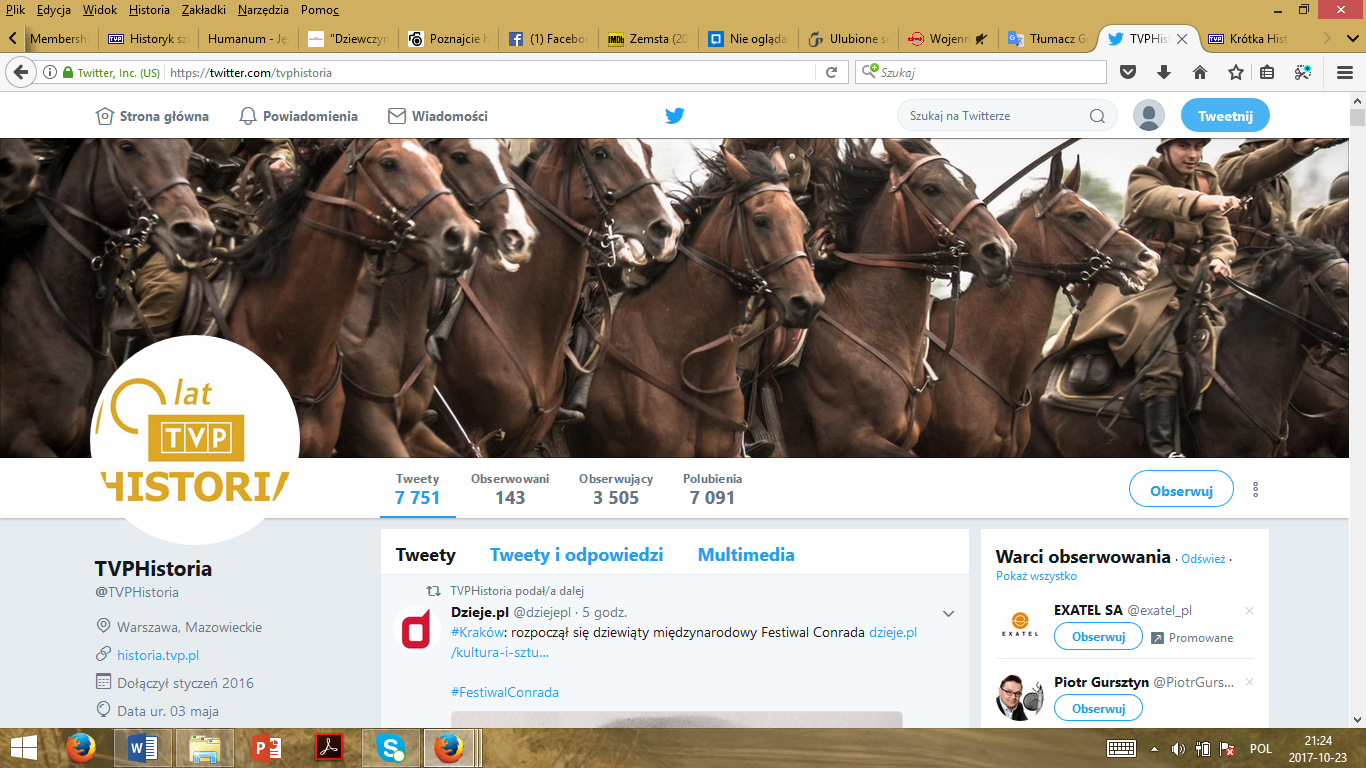Screen dimensions: 1366x768
Task: Click the TVP Historia profile picture
Action: (195, 440)
